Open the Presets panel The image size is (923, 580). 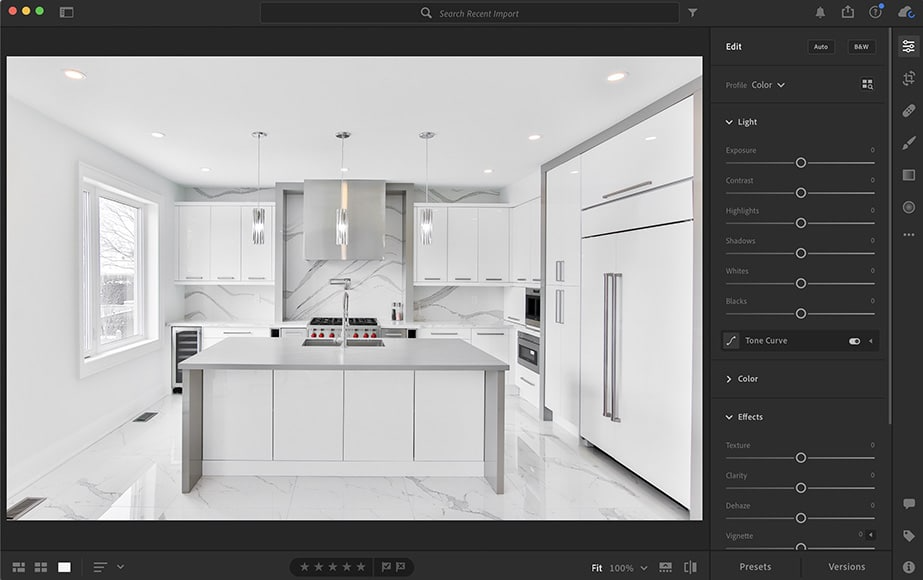point(757,566)
